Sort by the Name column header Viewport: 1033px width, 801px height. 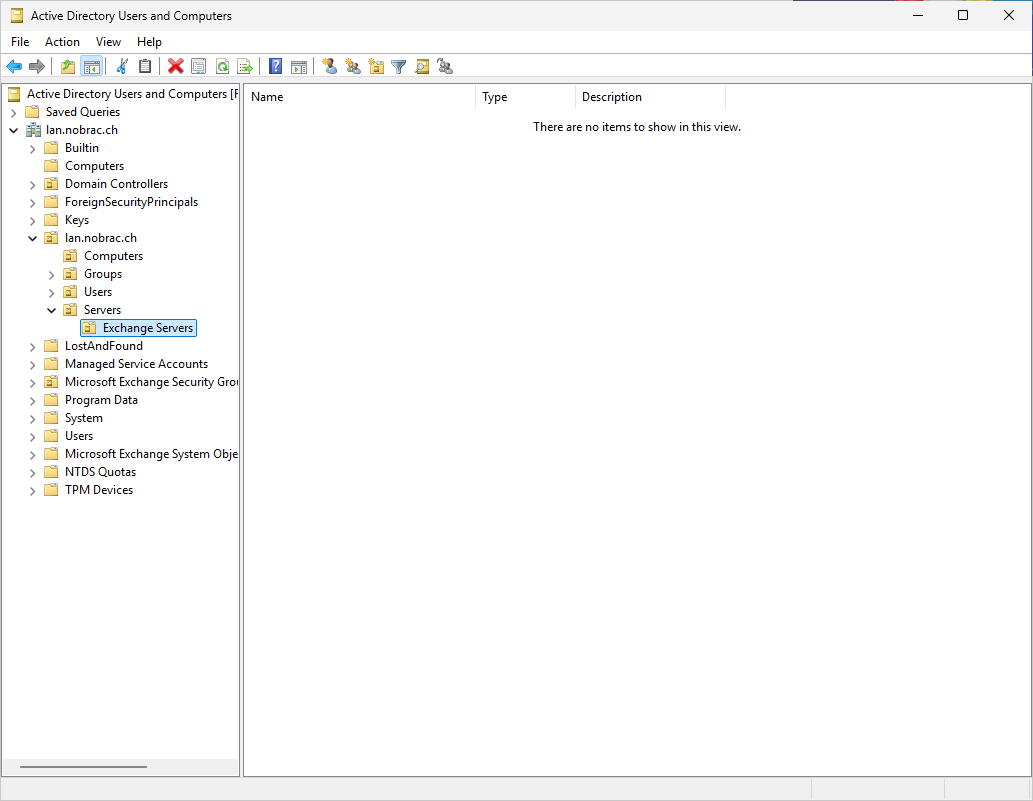click(x=360, y=97)
